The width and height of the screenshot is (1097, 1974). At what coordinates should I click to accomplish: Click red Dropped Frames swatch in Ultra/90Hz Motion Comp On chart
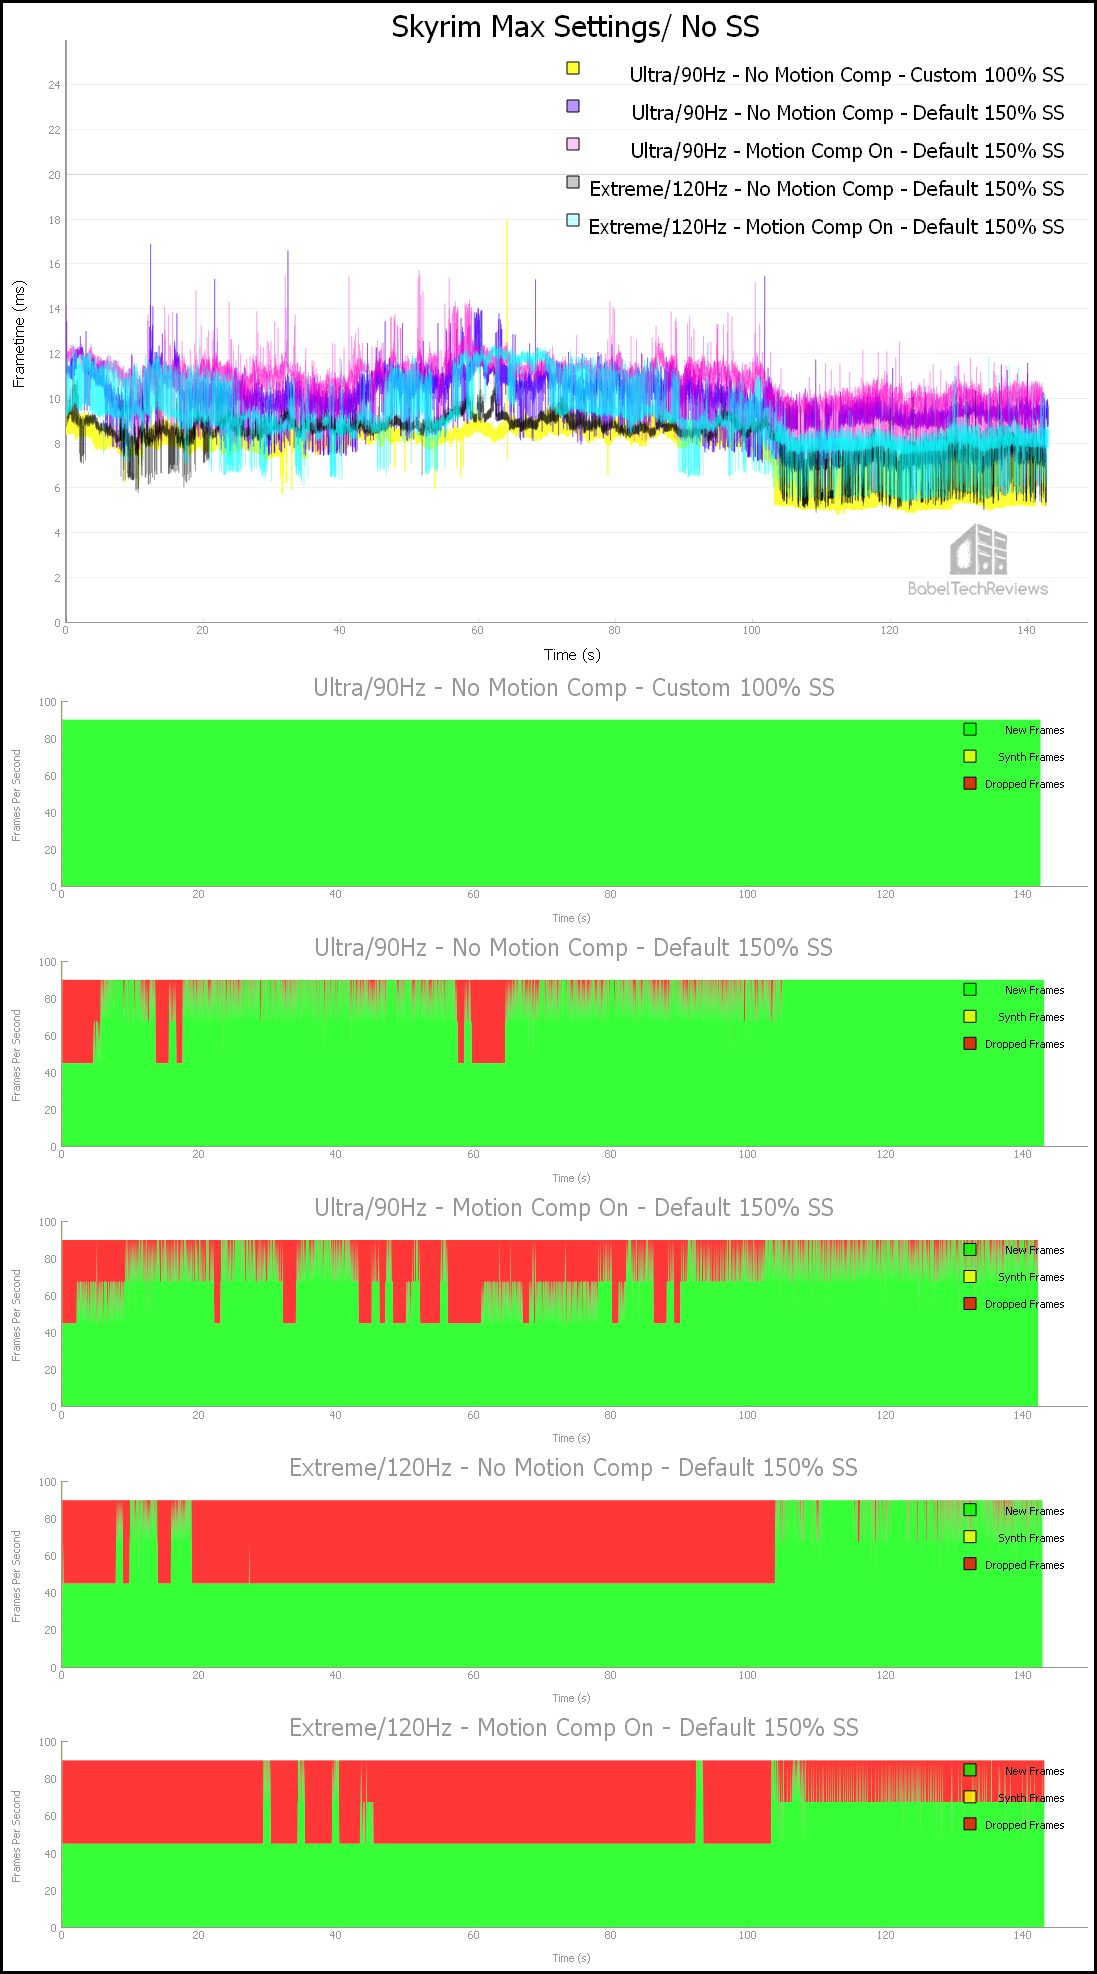(x=970, y=1303)
